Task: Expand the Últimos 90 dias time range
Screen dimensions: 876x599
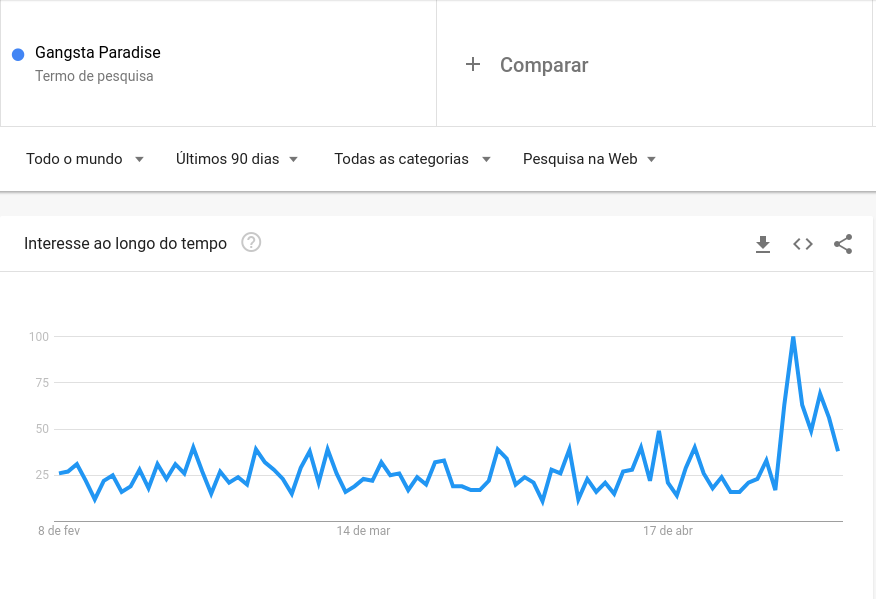Action: 237,159
